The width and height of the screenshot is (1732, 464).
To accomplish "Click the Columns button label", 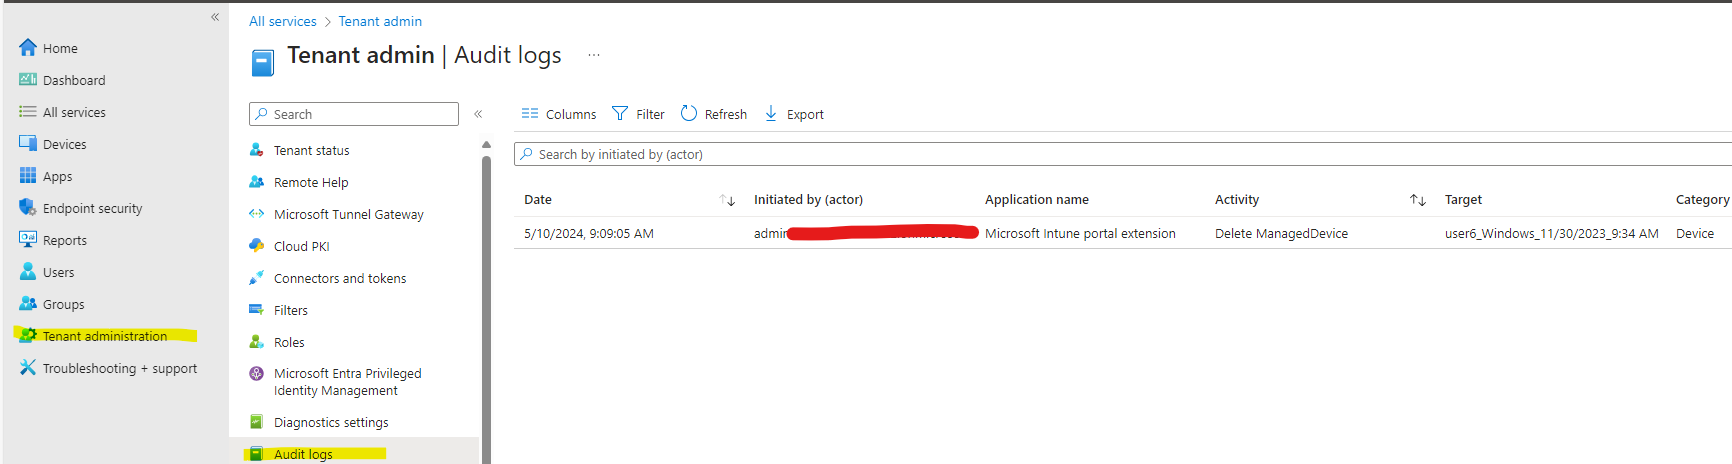I will click(571, 114).
